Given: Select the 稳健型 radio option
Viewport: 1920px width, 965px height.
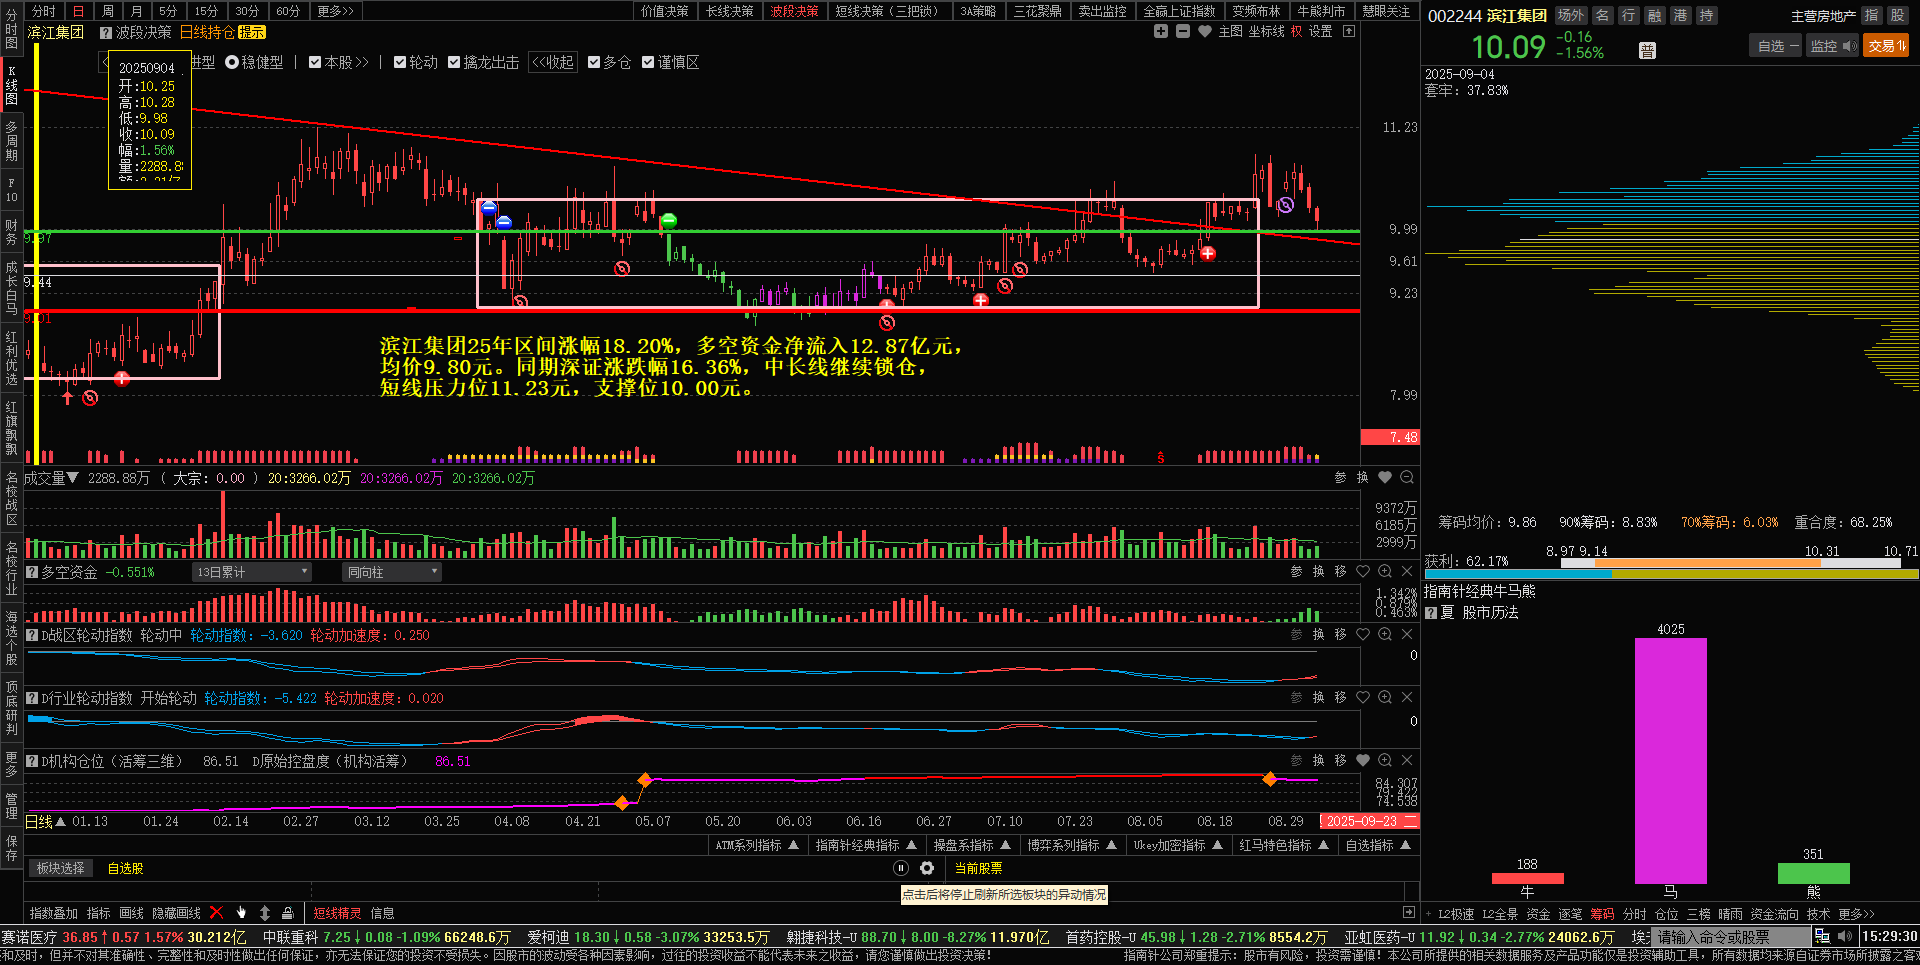Looking at the screenshot, I should pyautogui.click(x=231, y=62).
